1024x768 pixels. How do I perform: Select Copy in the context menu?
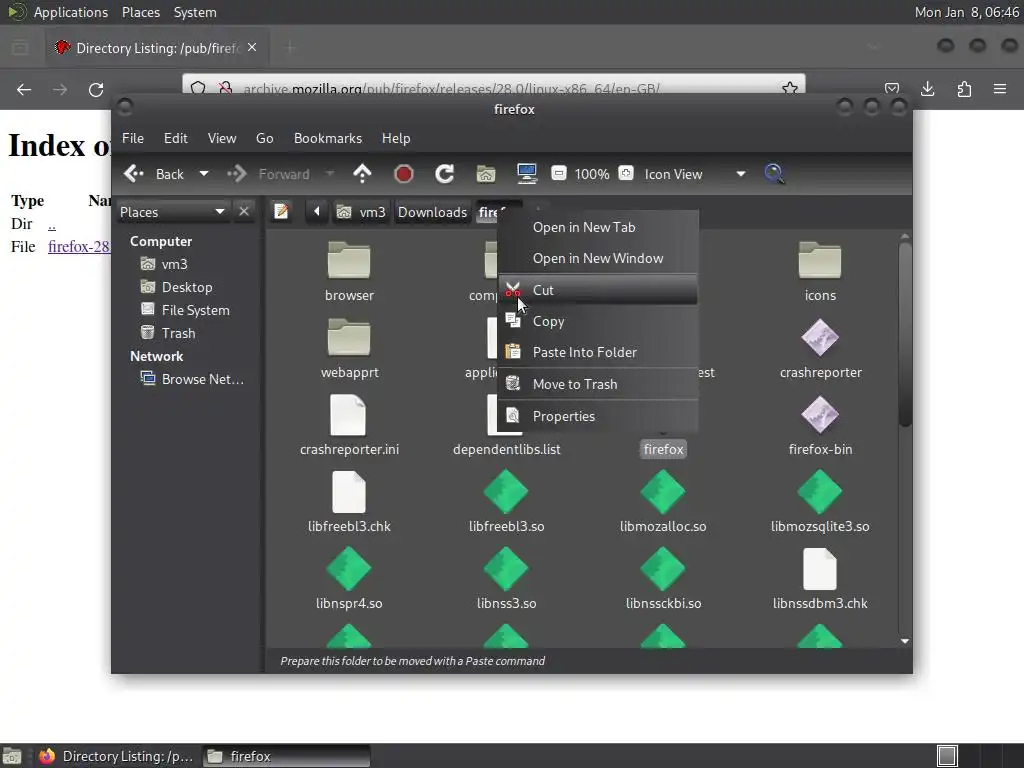[598, 321]
